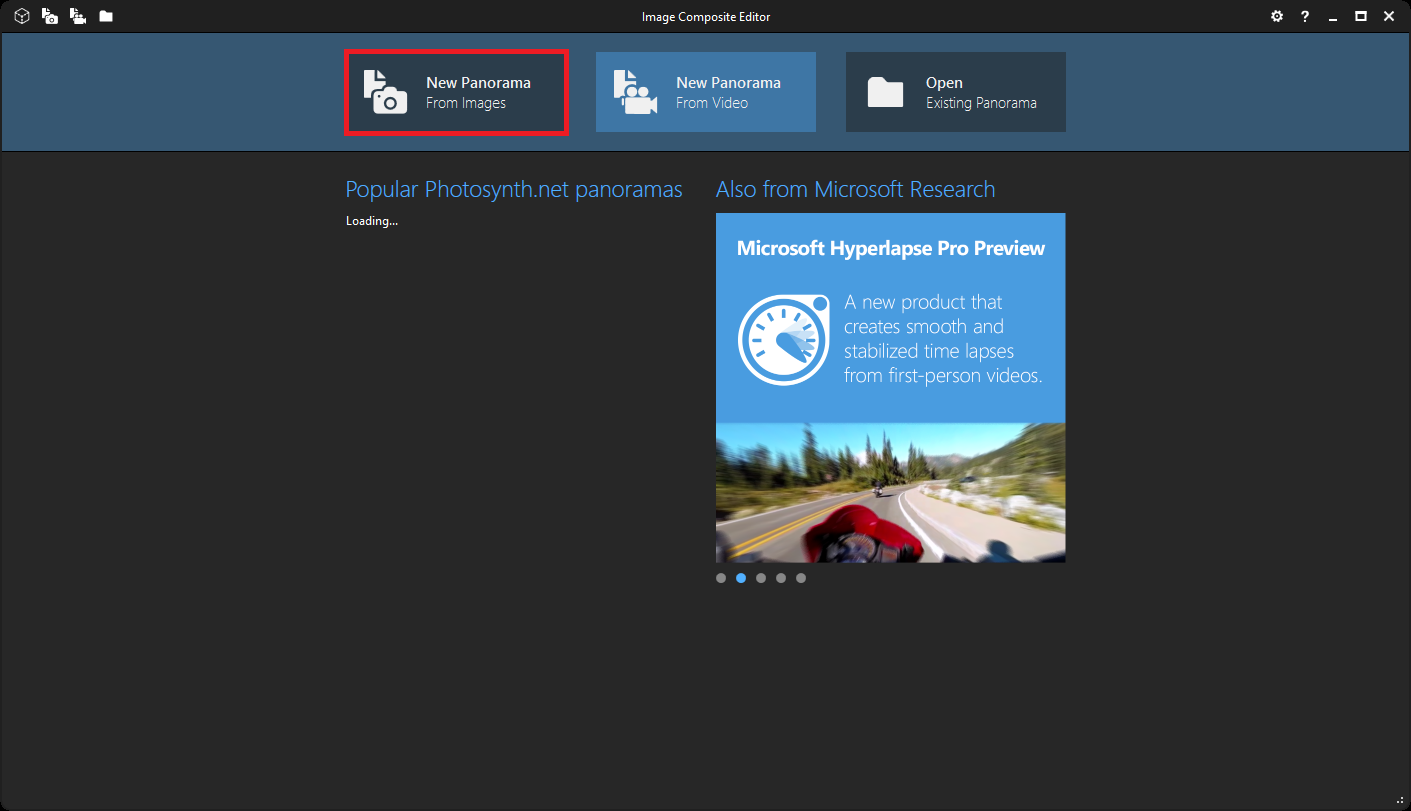Open help via the question mark icon
1411x811 pixels.
click(1305, 16)
